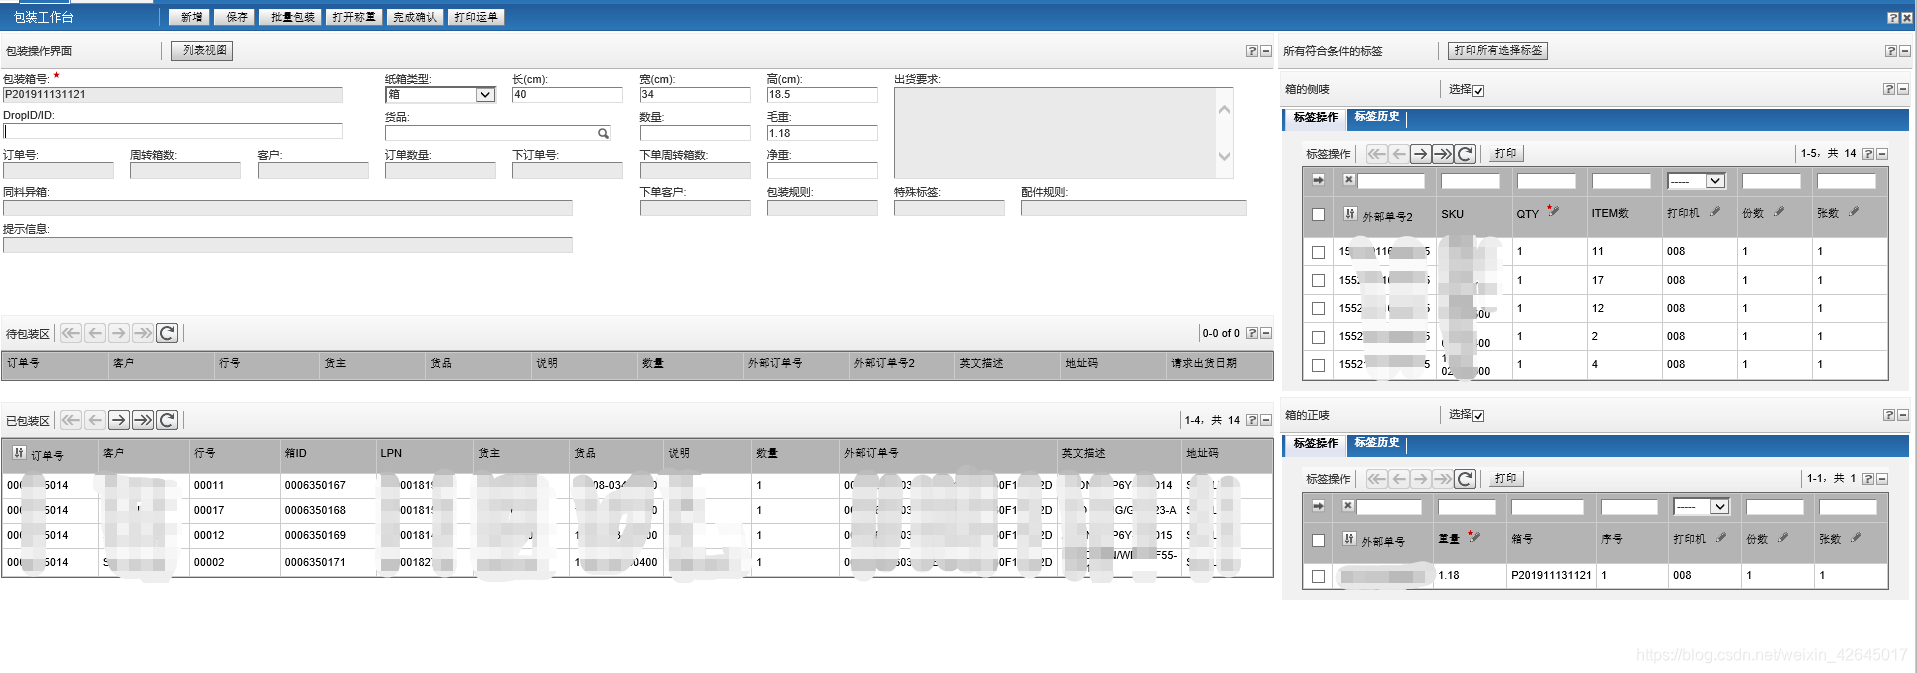Screen dimensions: 1917x673
Task: Go to next page in 已包装区
Action: 119,420
